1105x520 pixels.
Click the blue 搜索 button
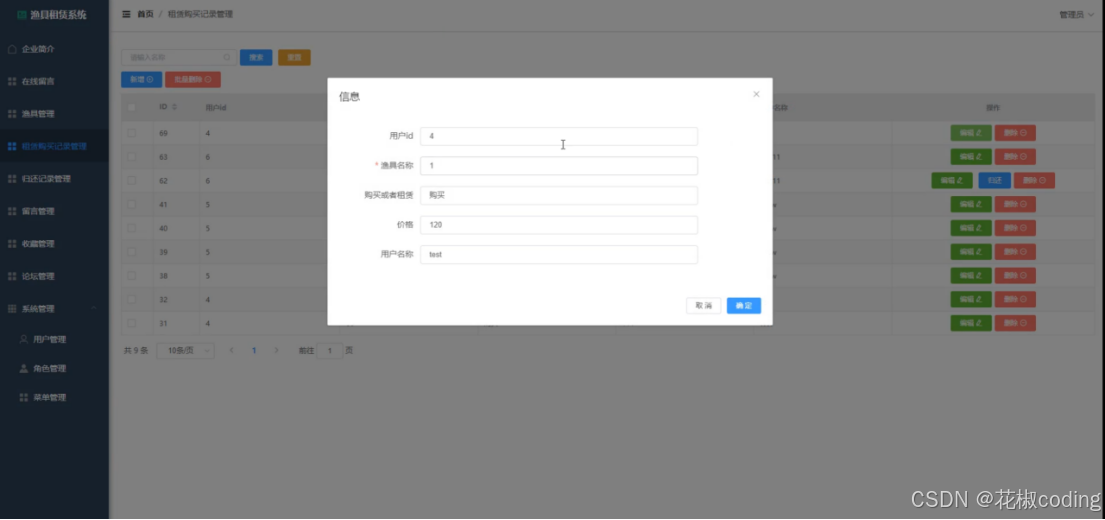tap(256, 58)
